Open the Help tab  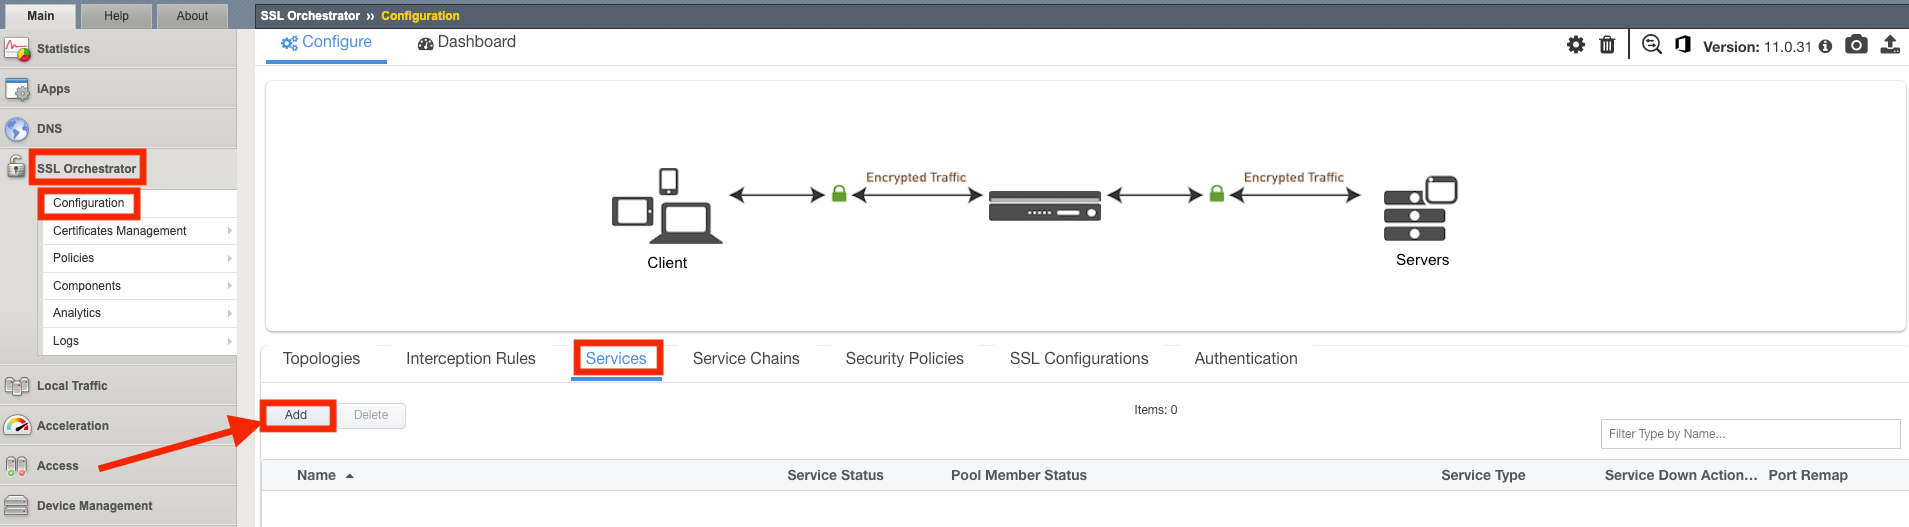pos(116,16)
